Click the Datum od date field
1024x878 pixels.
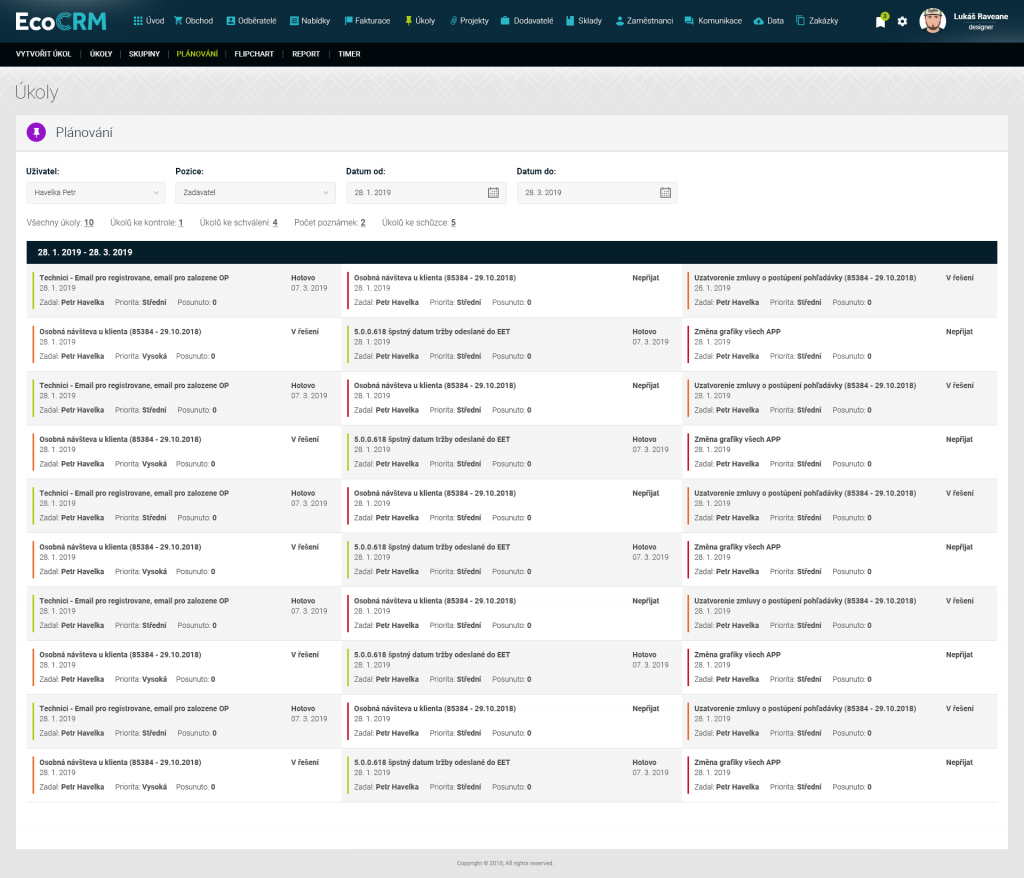[415, 192]
